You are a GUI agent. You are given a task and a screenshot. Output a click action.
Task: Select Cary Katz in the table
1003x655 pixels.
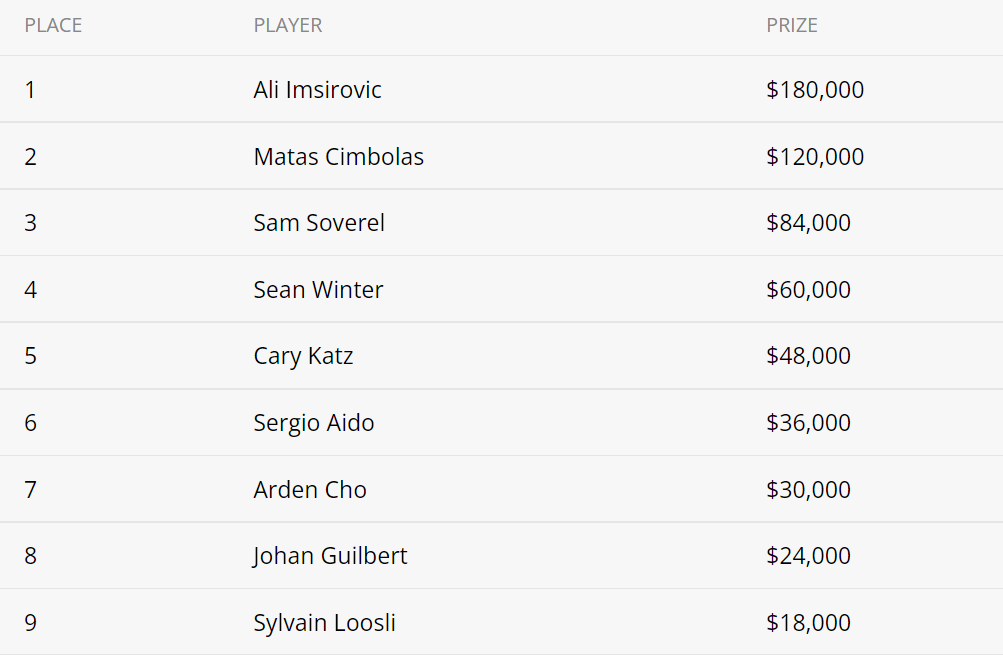coord(303,356)
